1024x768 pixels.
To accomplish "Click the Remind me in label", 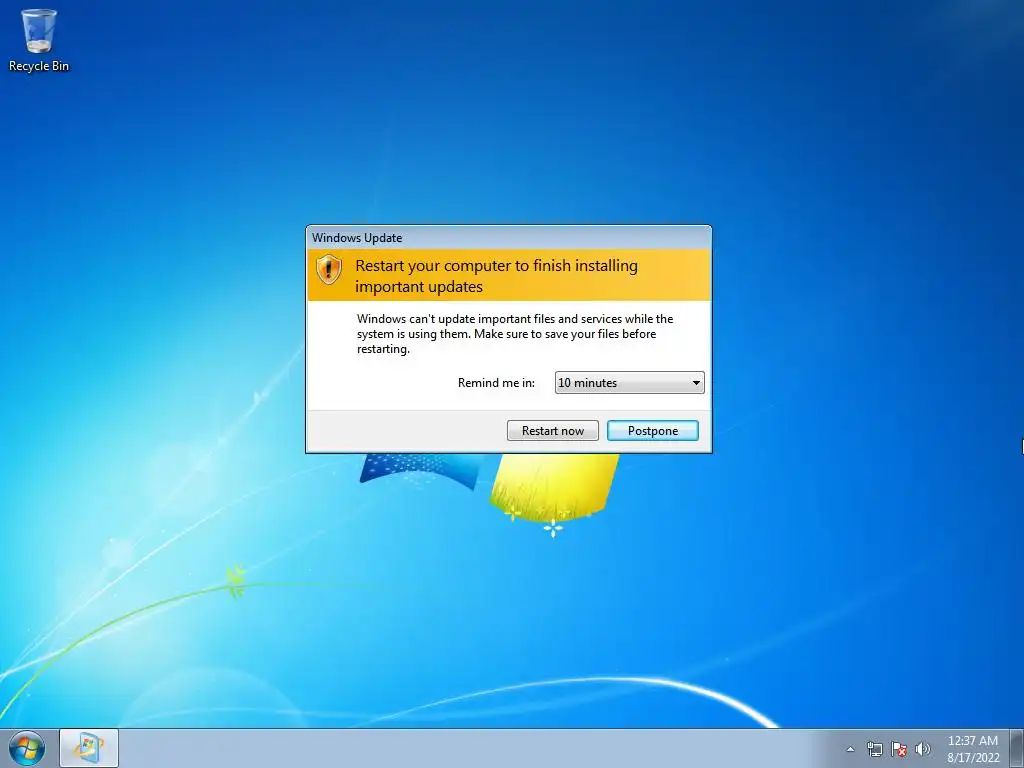I will (496, 383).
